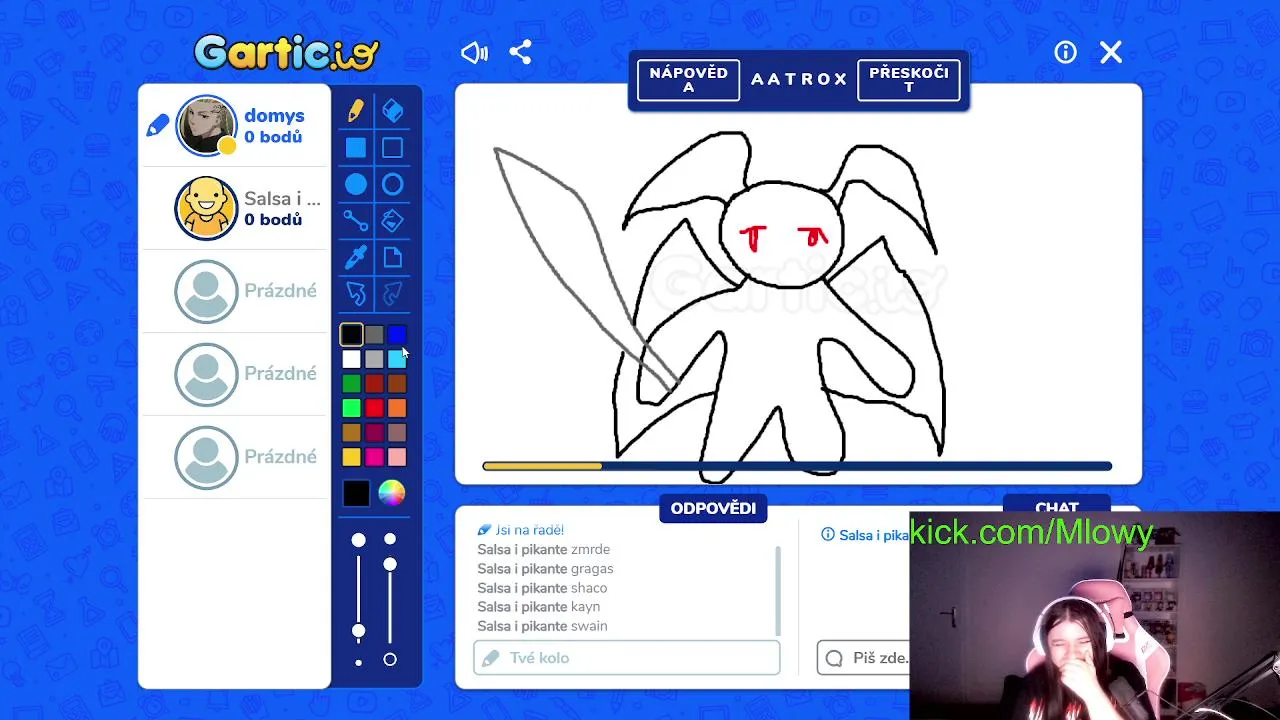Click the first Prázdné empty player slot

(x=235, y=291)
